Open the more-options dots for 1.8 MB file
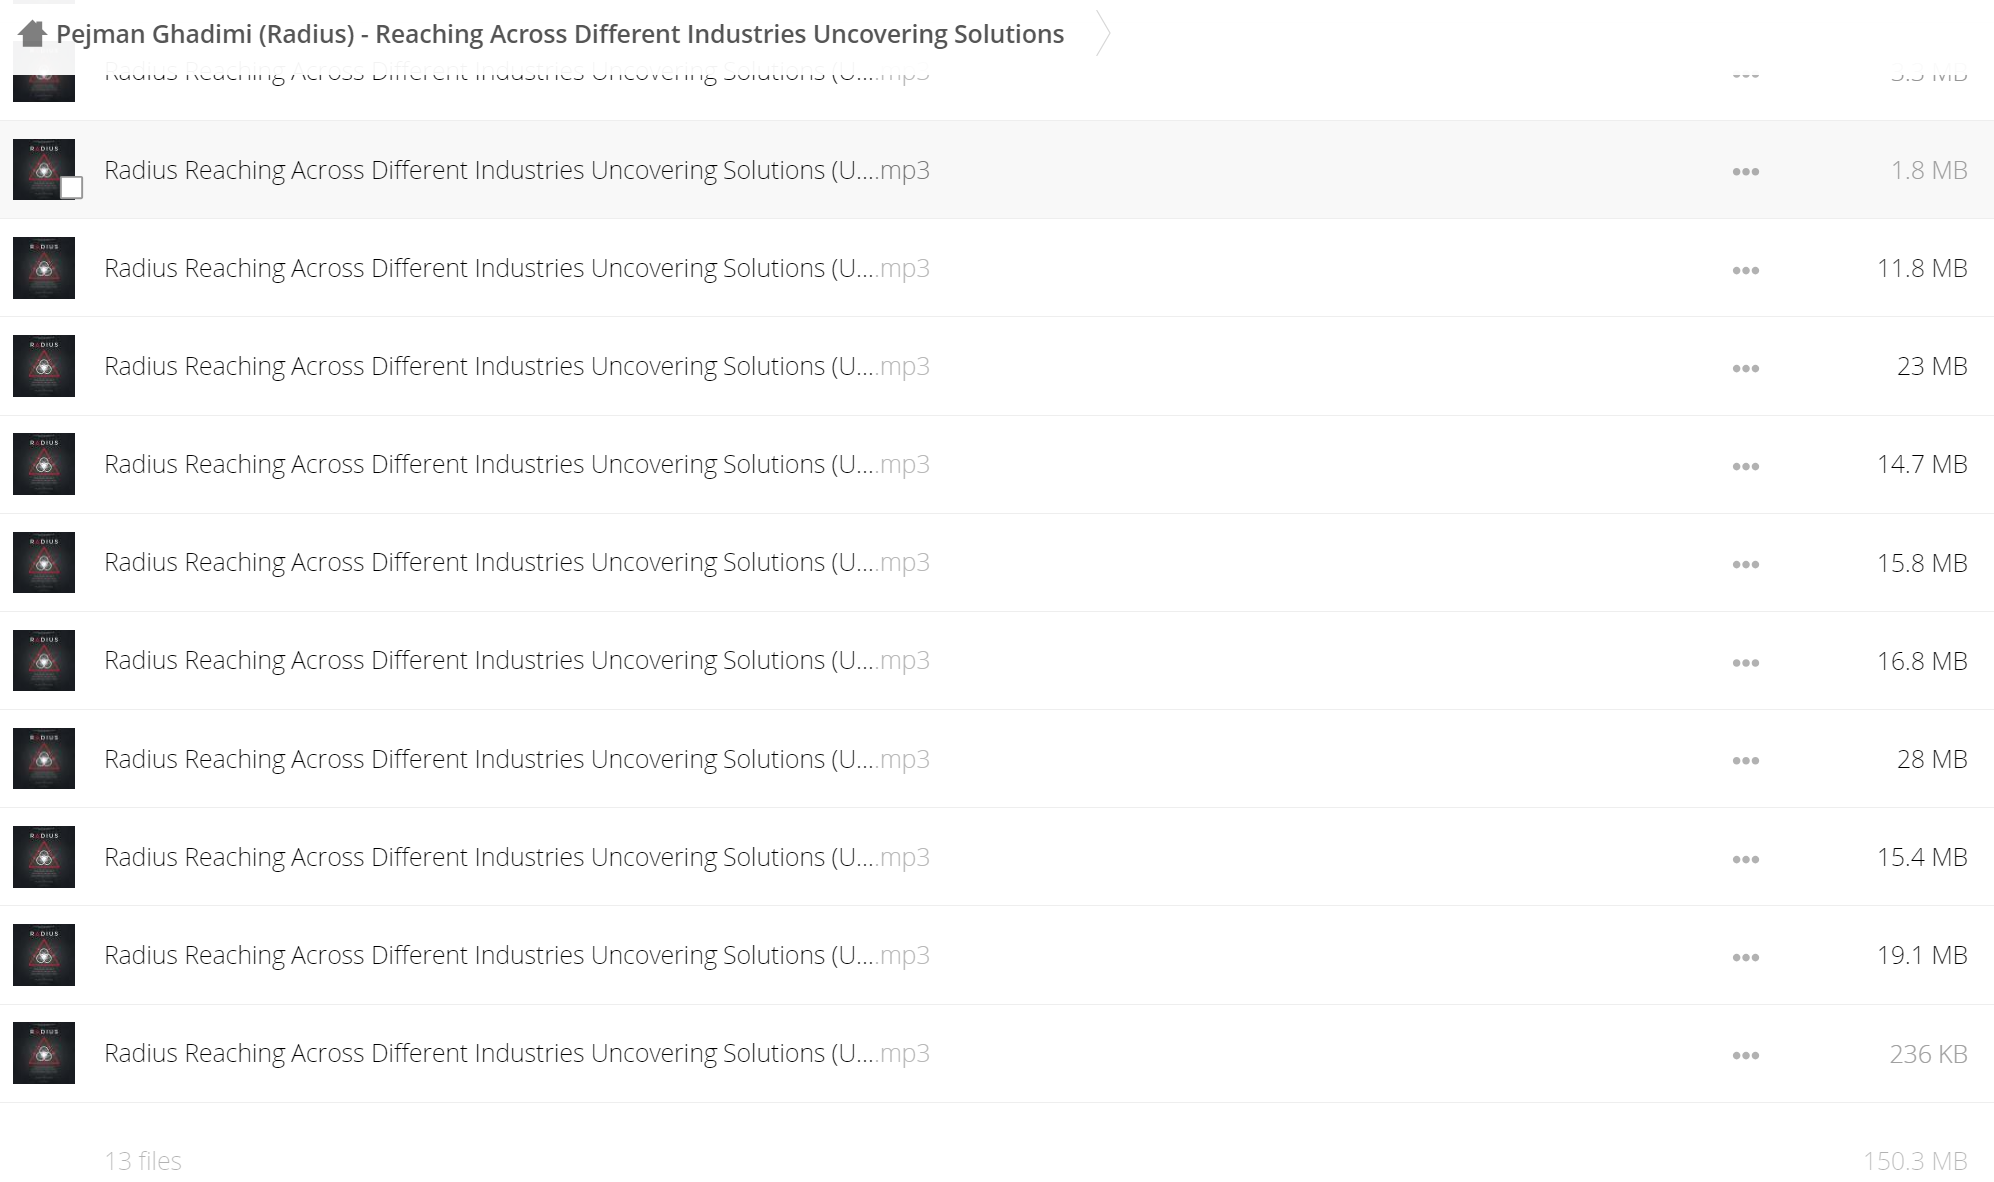Screen dimensions: 1994x1182 1746,172
